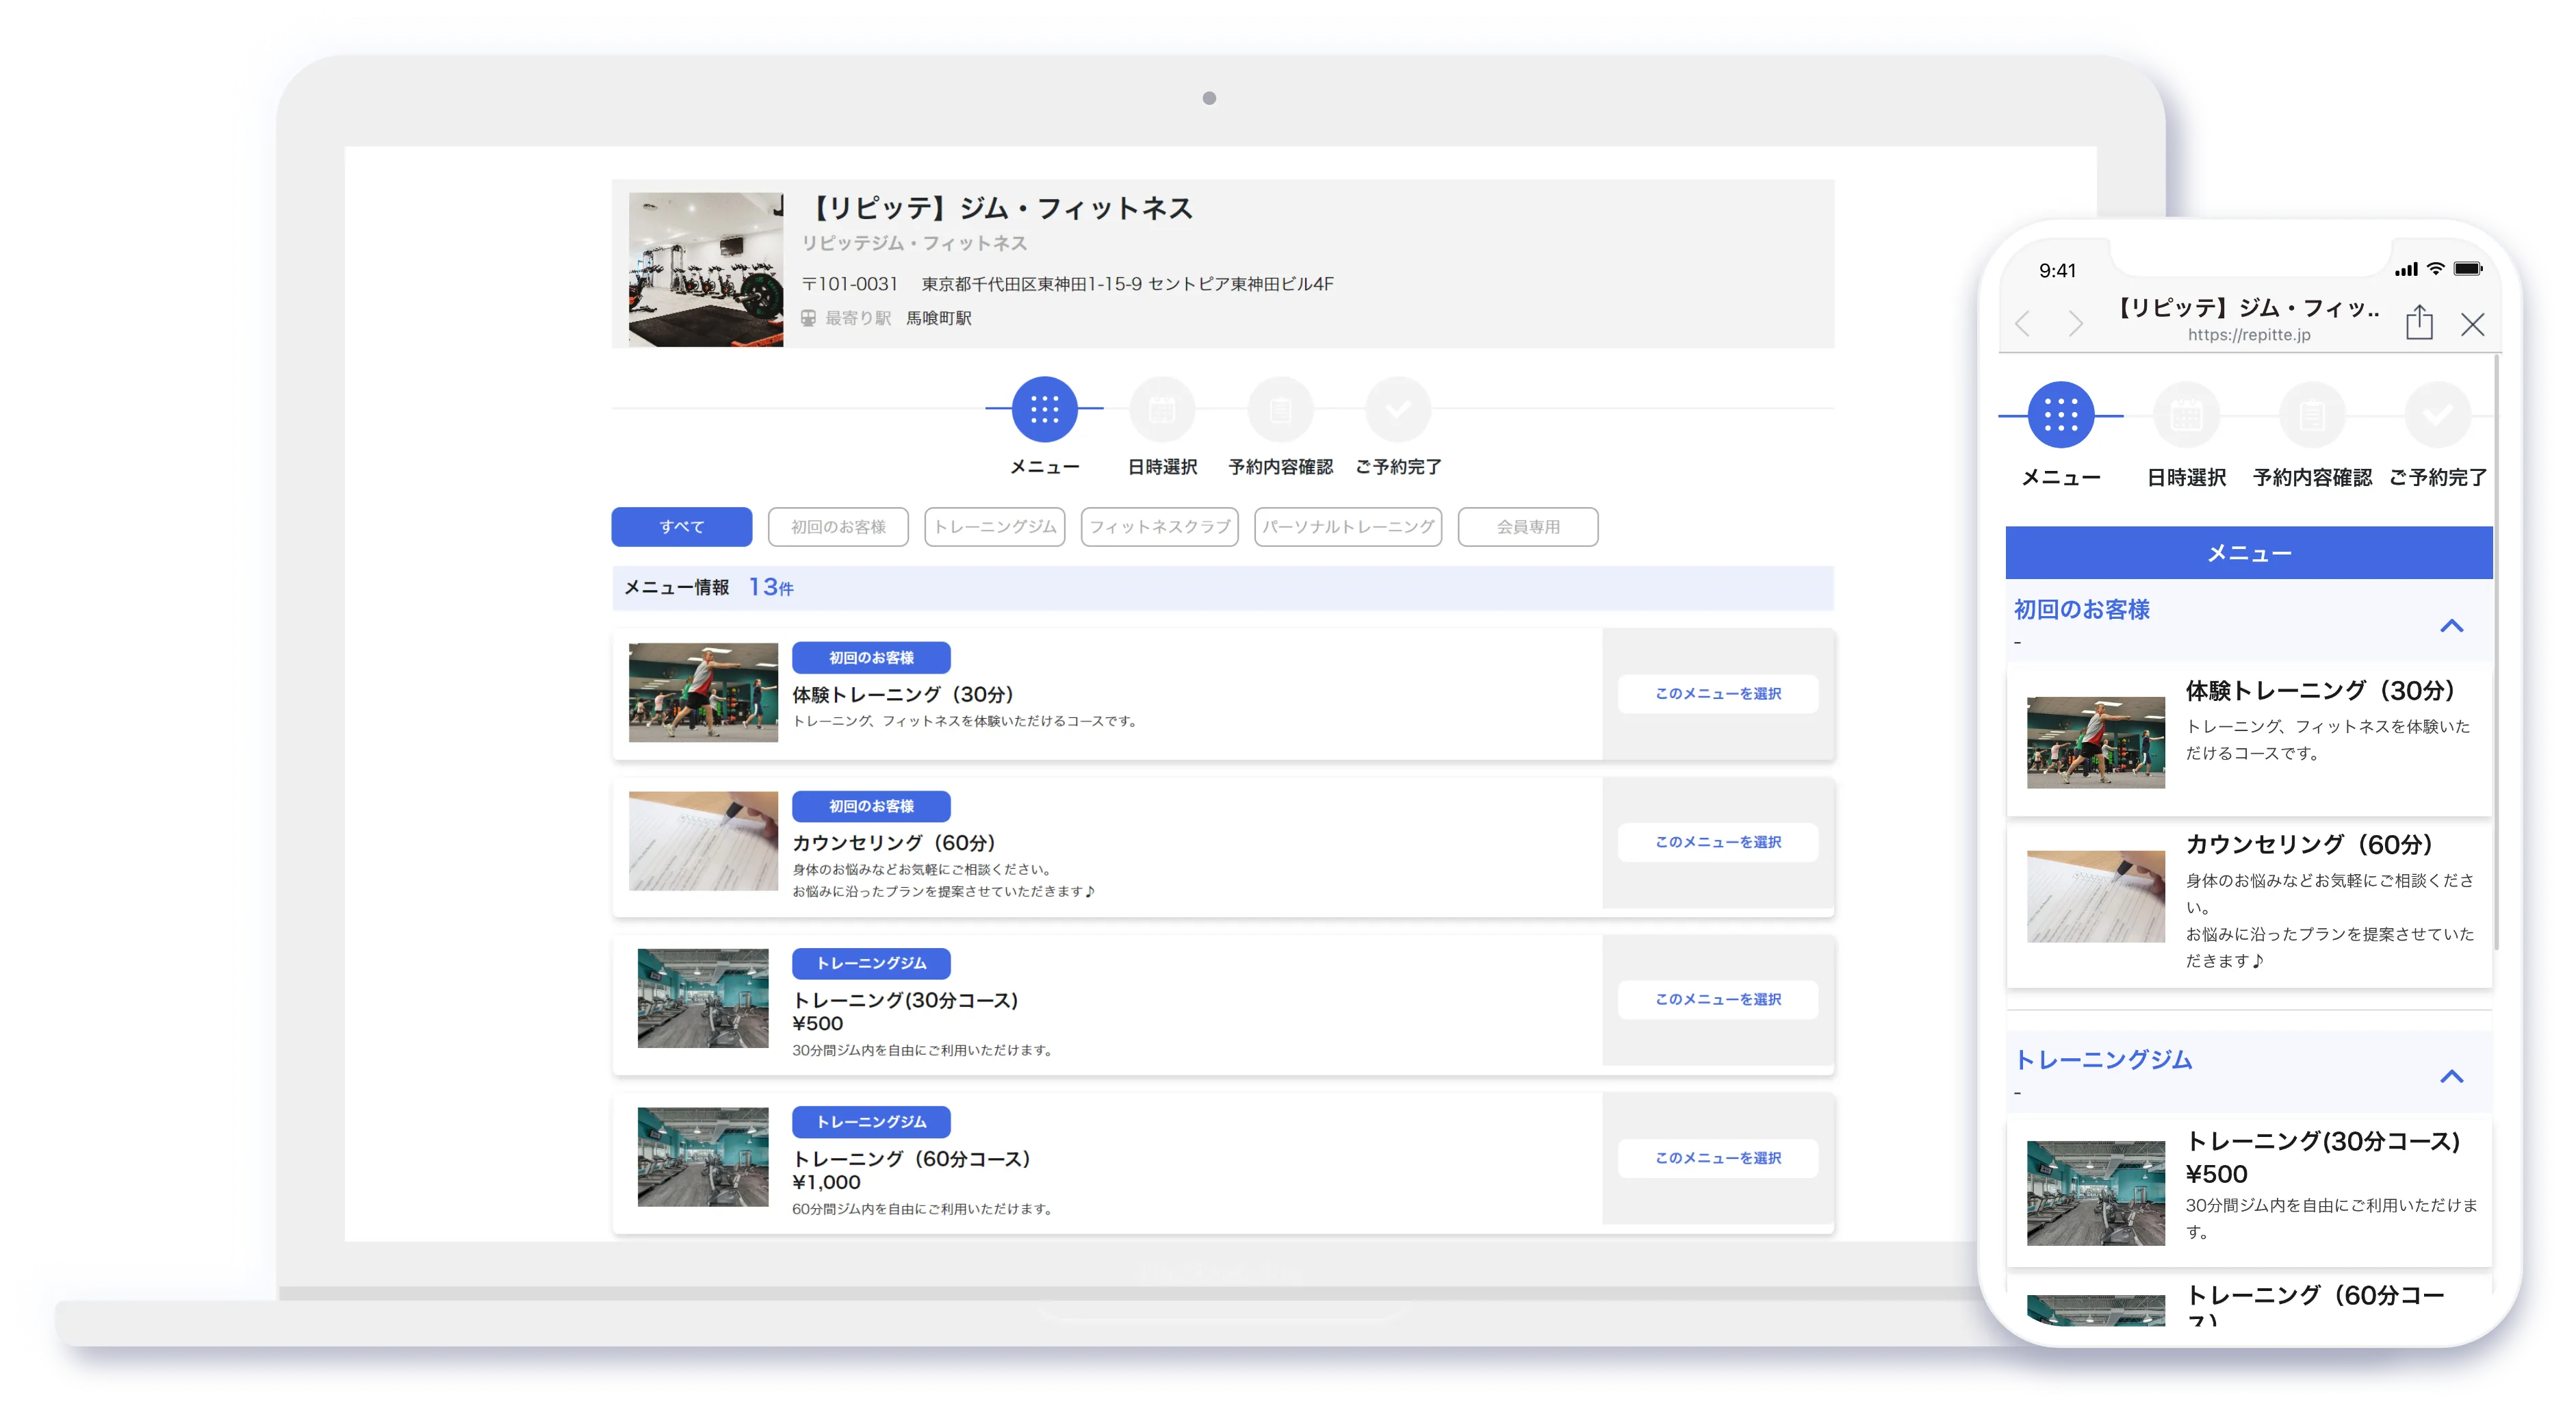This screenshot has height=1406, width=2576.
Task: Choose menu 体験トレーニング（30分）via このメニューを選択
Action: tap(1717, 694)
